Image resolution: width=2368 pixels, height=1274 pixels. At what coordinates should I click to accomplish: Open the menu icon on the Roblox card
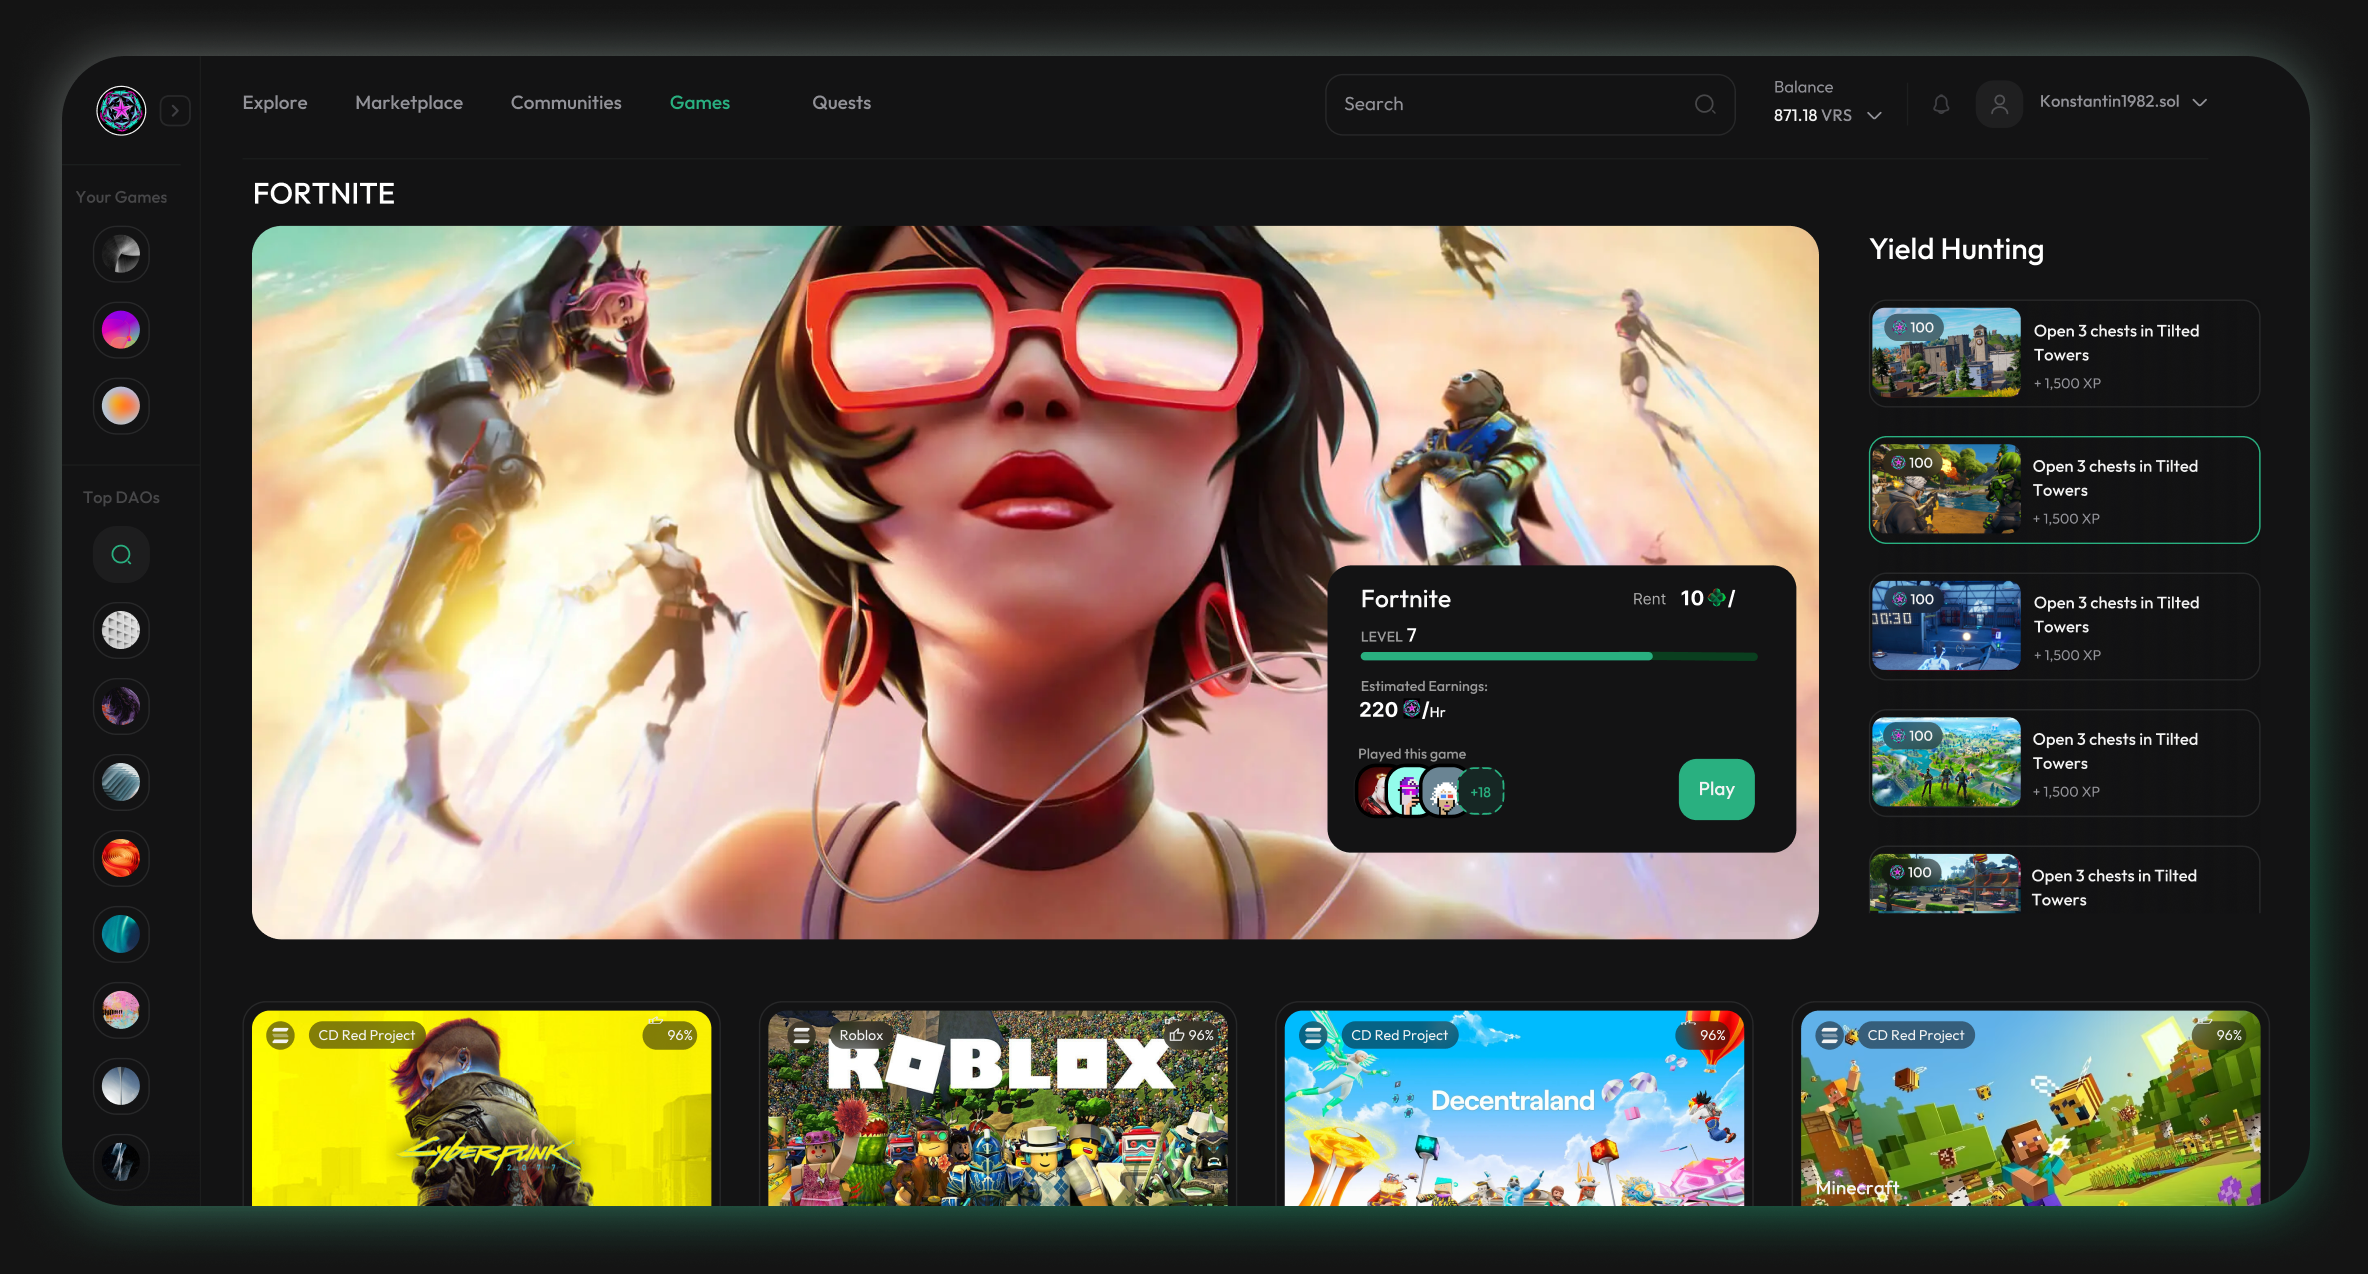tap(801, 1035)
